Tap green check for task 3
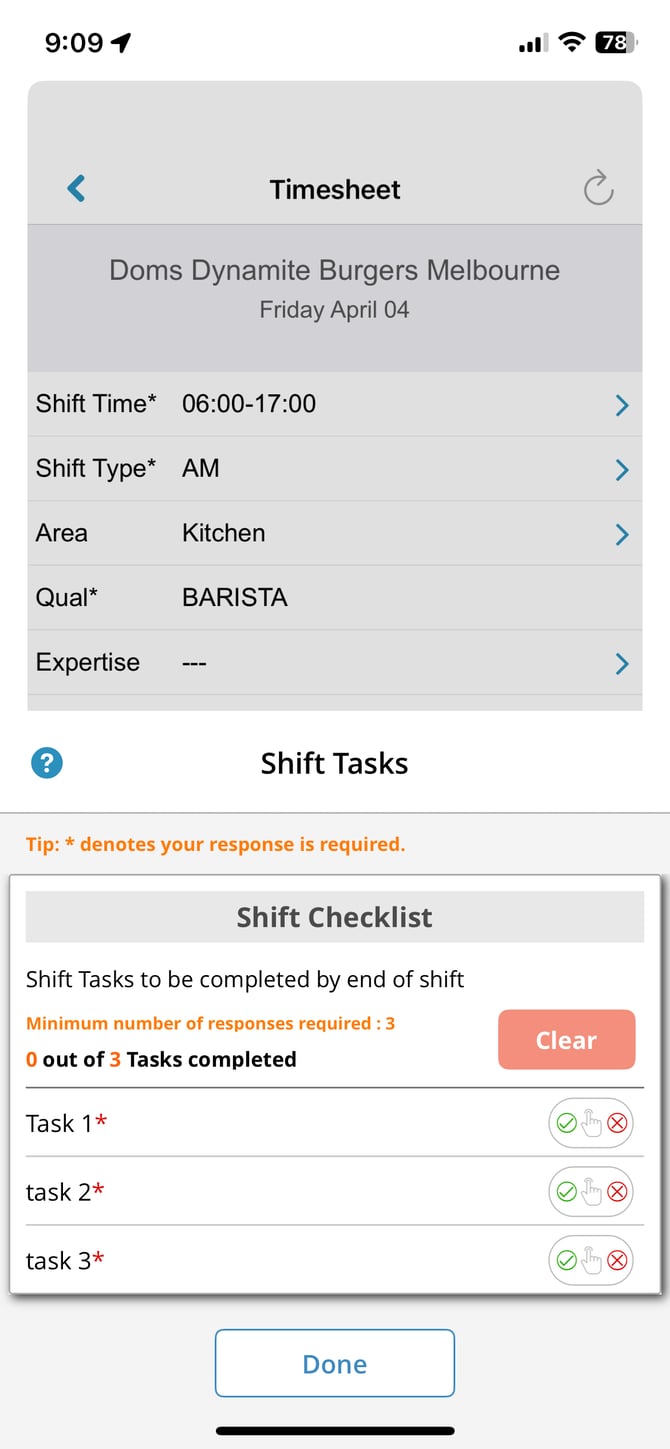 566,1261
